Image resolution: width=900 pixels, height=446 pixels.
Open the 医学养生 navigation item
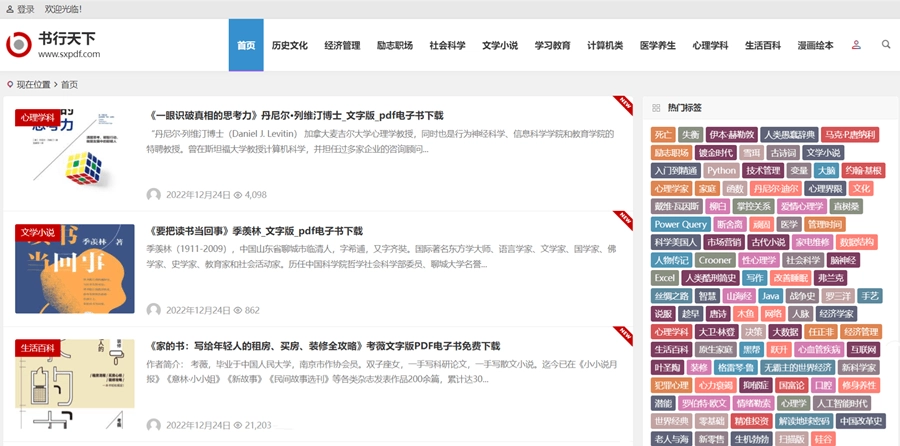click(x=658, y=45)
